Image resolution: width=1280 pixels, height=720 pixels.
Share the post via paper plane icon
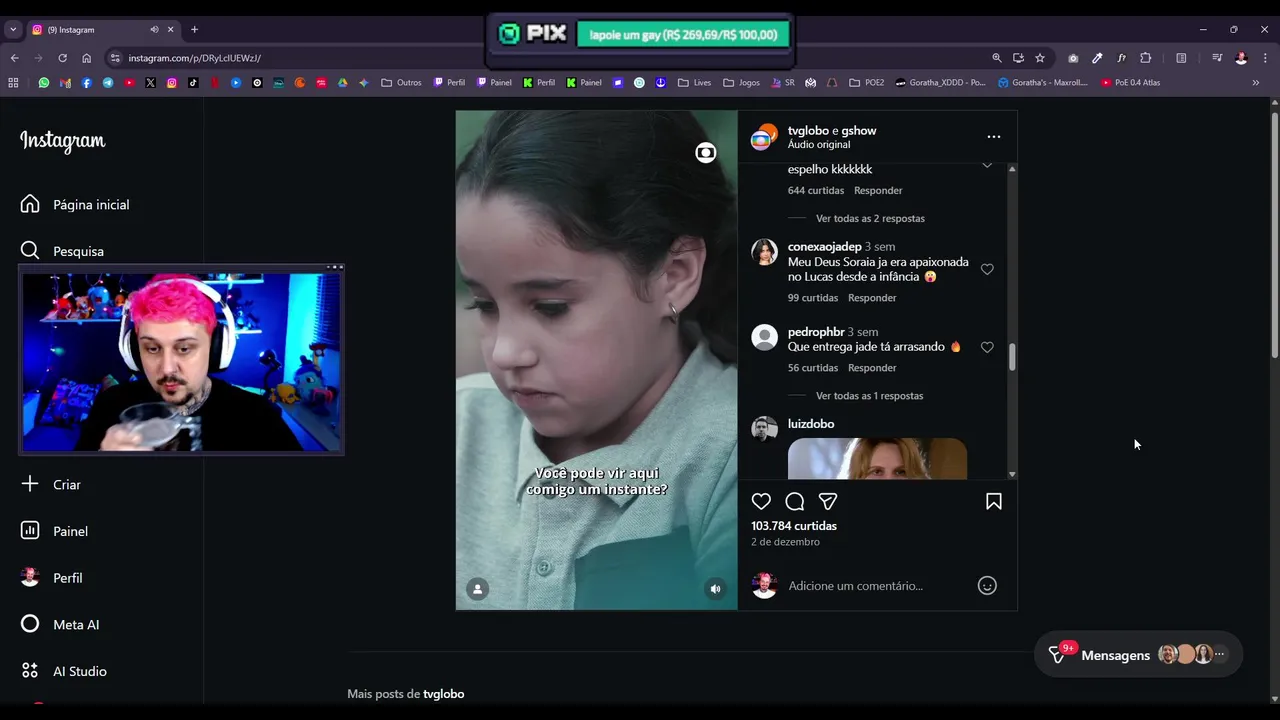click(x=828, y=501)
